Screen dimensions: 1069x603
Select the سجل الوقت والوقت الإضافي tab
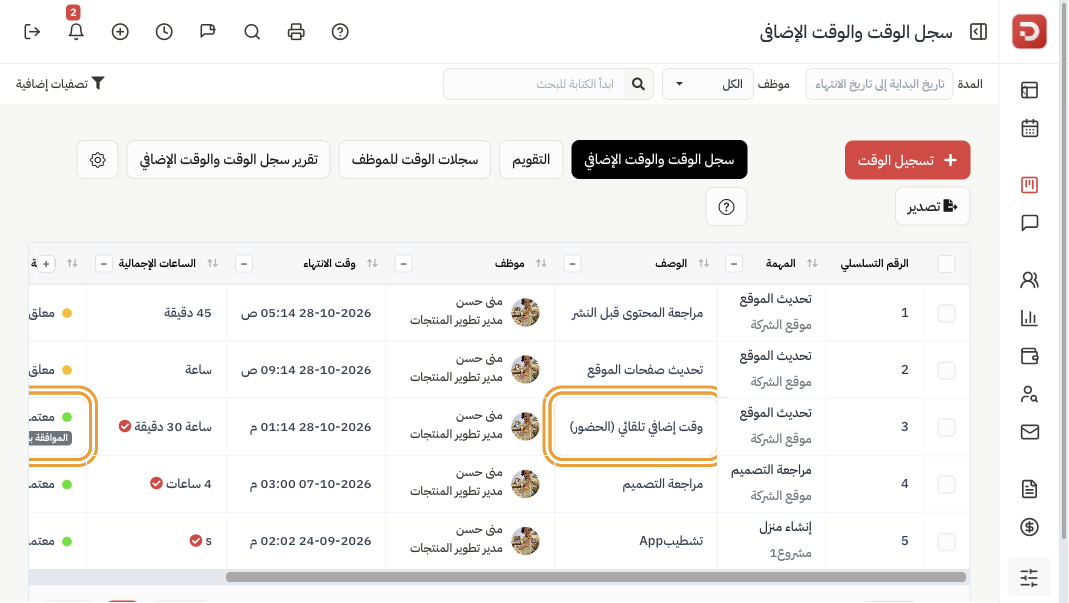tap(659, 160)
